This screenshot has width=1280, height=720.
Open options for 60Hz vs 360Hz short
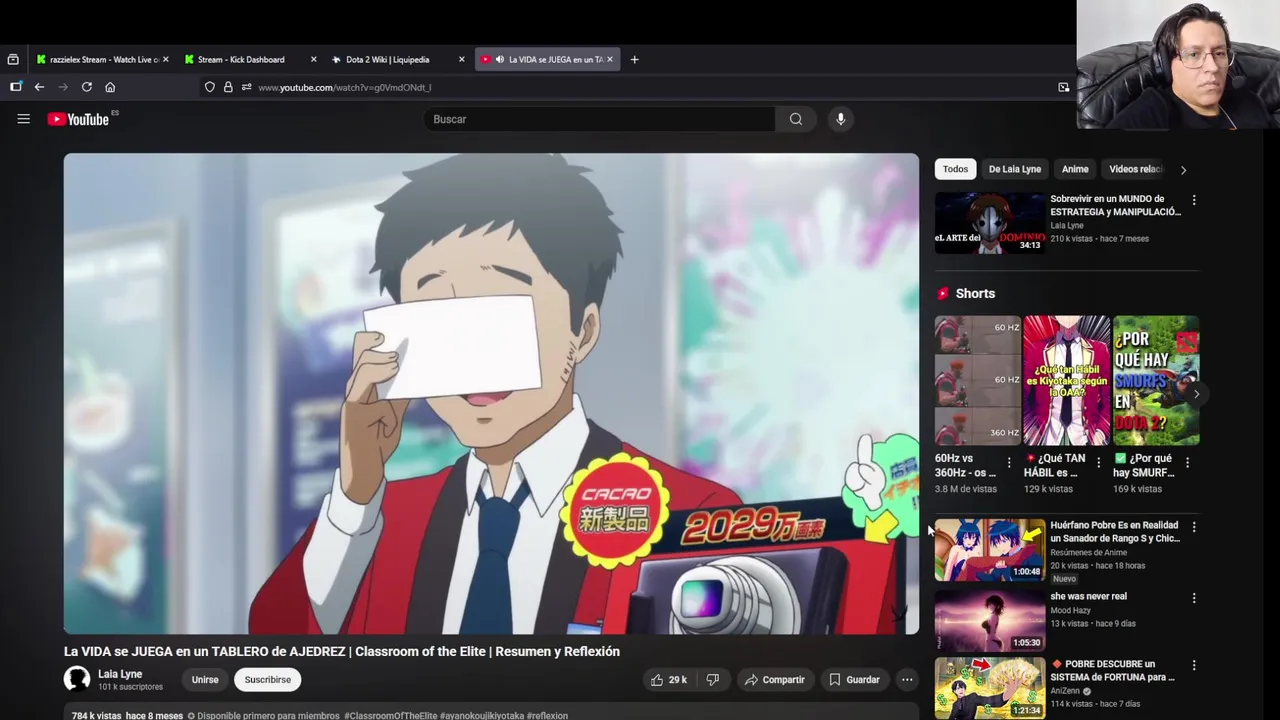coord(1008,462)
